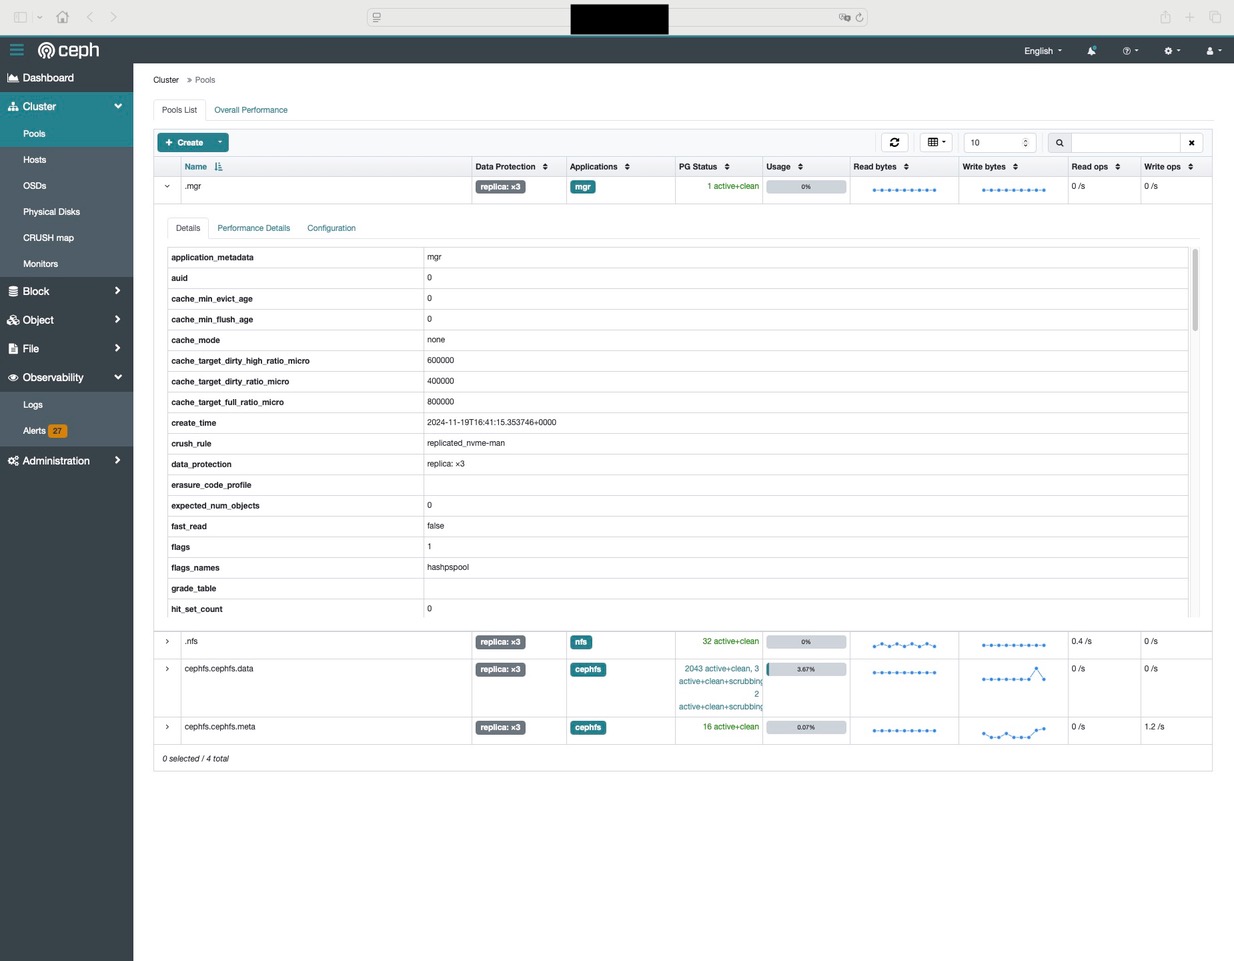1234x961 pixels.
Task: Expand the Block sidebar section
Action: (x=66, y=291)
